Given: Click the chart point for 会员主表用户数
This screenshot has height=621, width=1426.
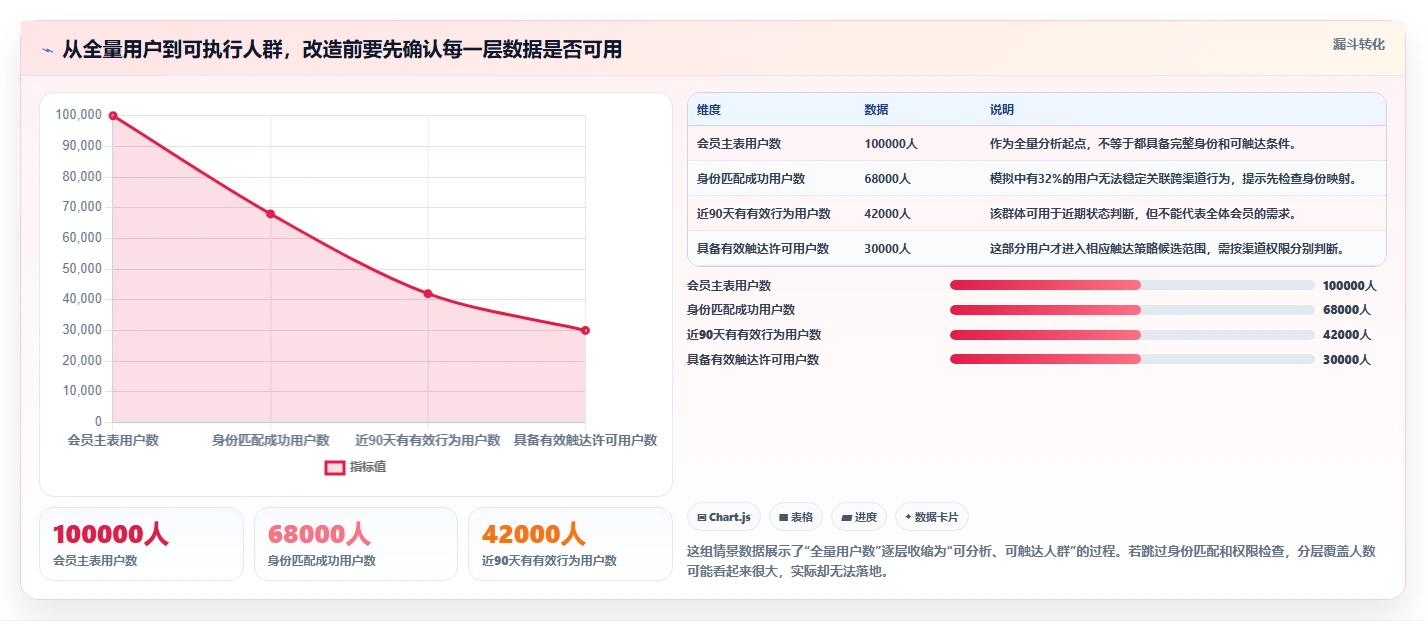Looking at the screenshot, I should 113,116.
